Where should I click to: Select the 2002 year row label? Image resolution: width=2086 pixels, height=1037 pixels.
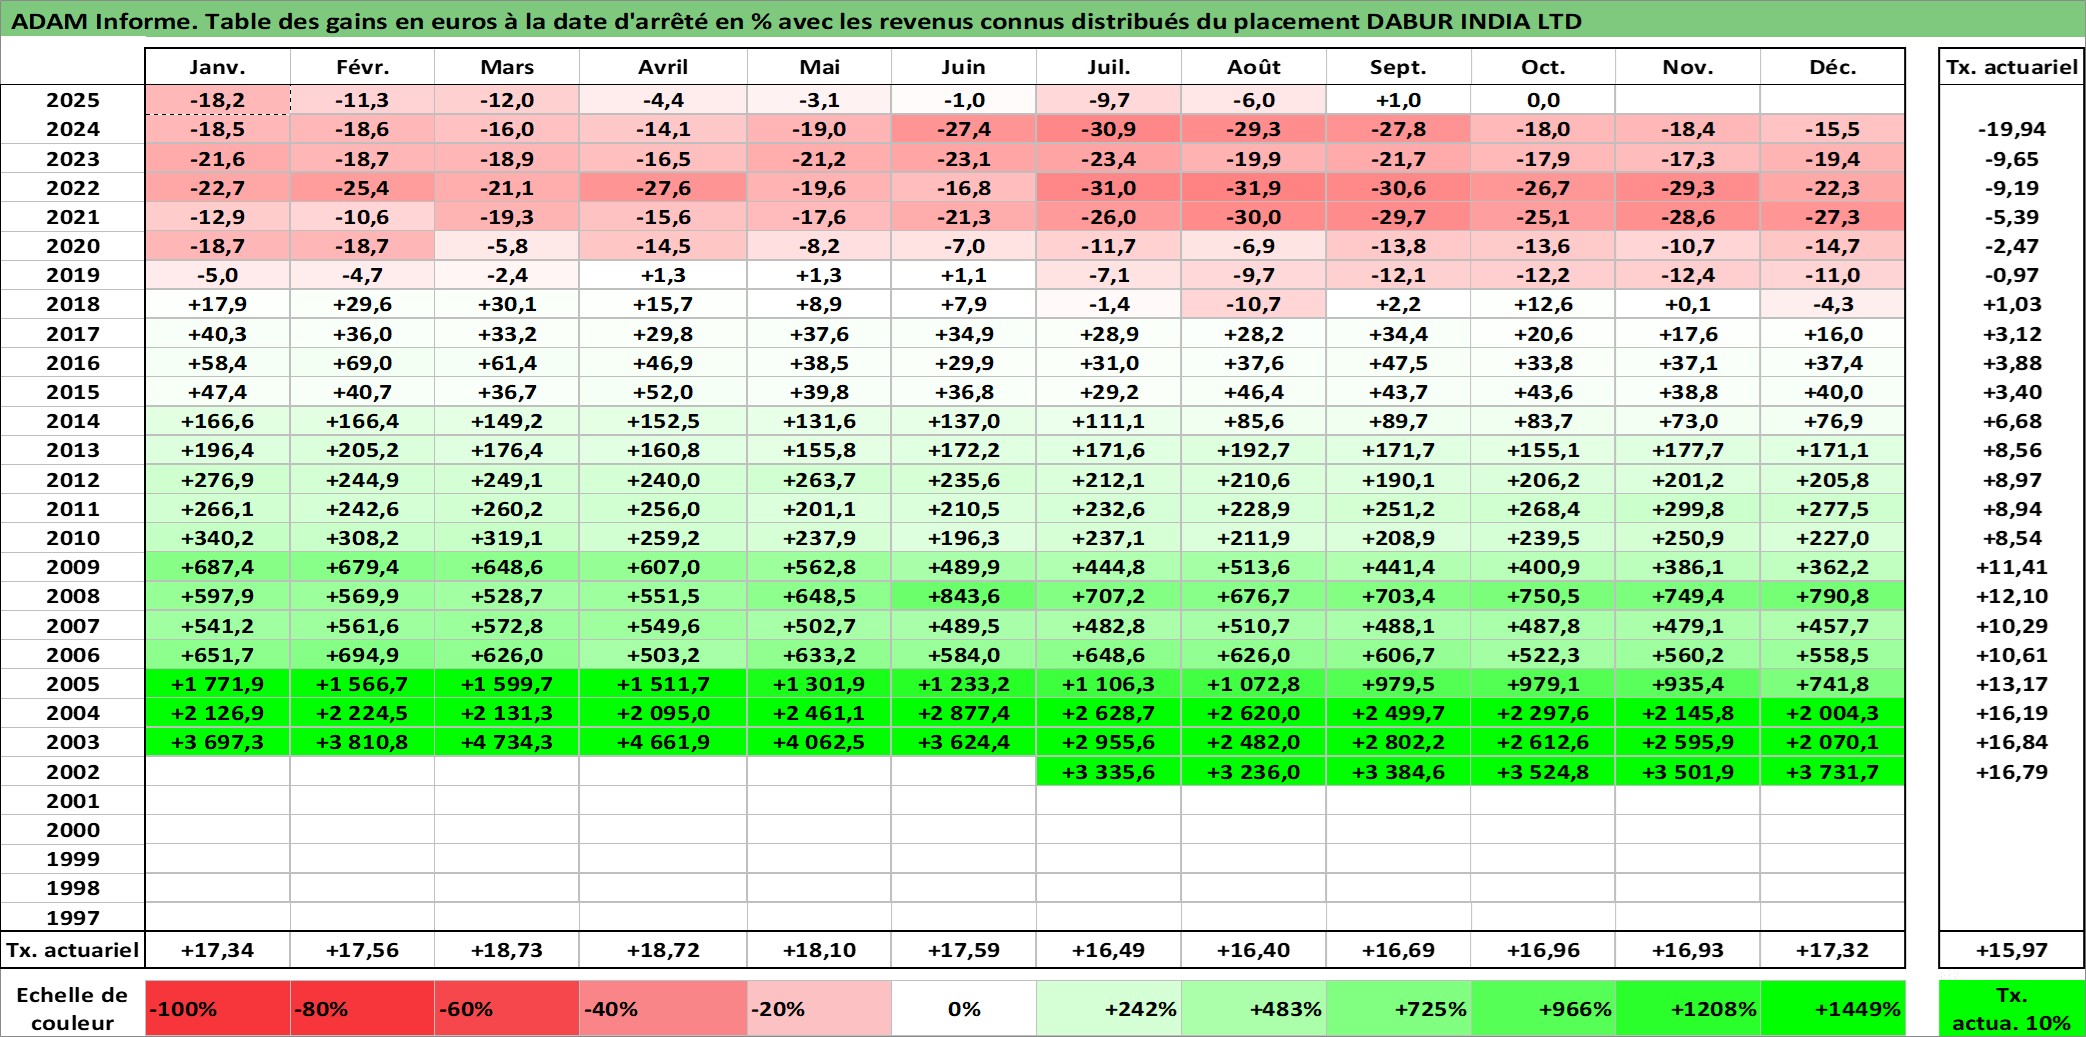pos(73,772)
